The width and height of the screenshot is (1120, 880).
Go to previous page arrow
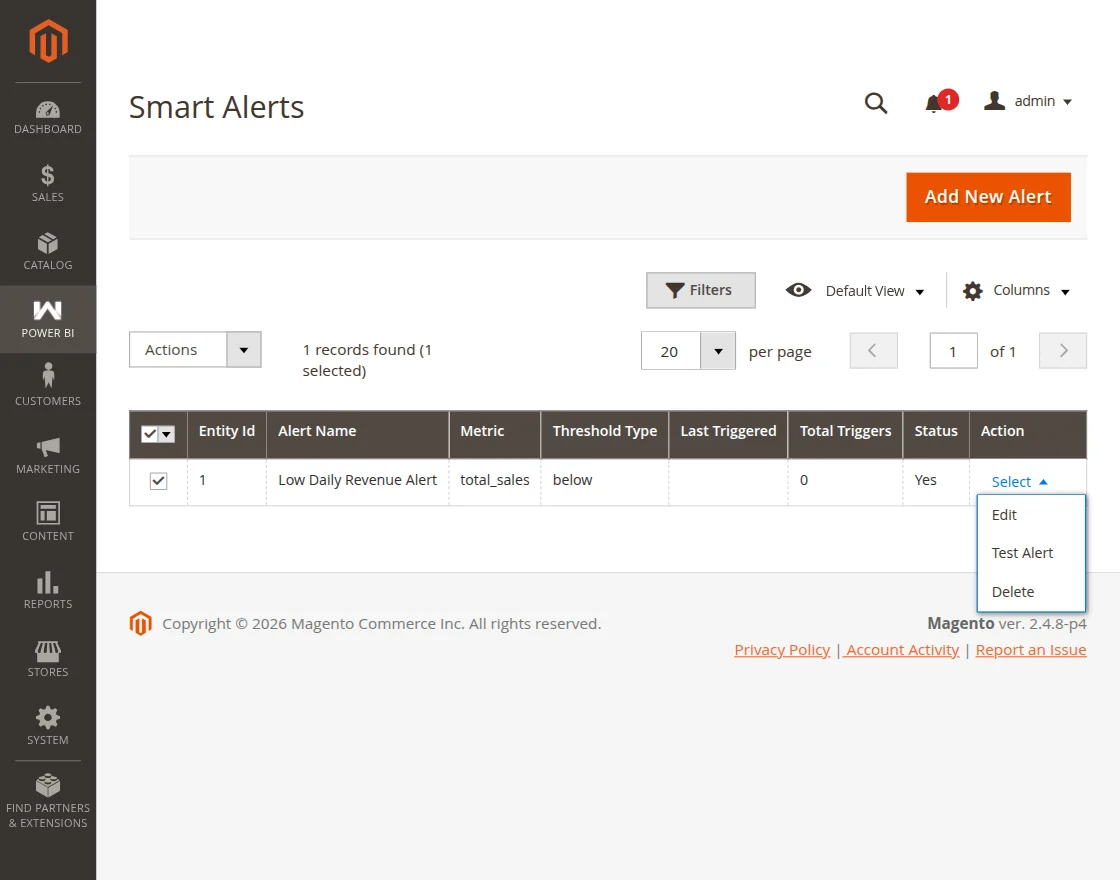point(874,351)
